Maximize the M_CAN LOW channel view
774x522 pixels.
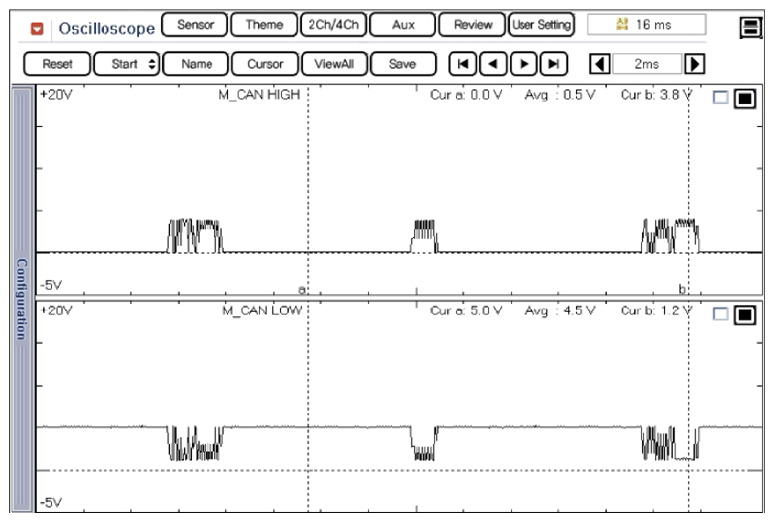point(745,315)
